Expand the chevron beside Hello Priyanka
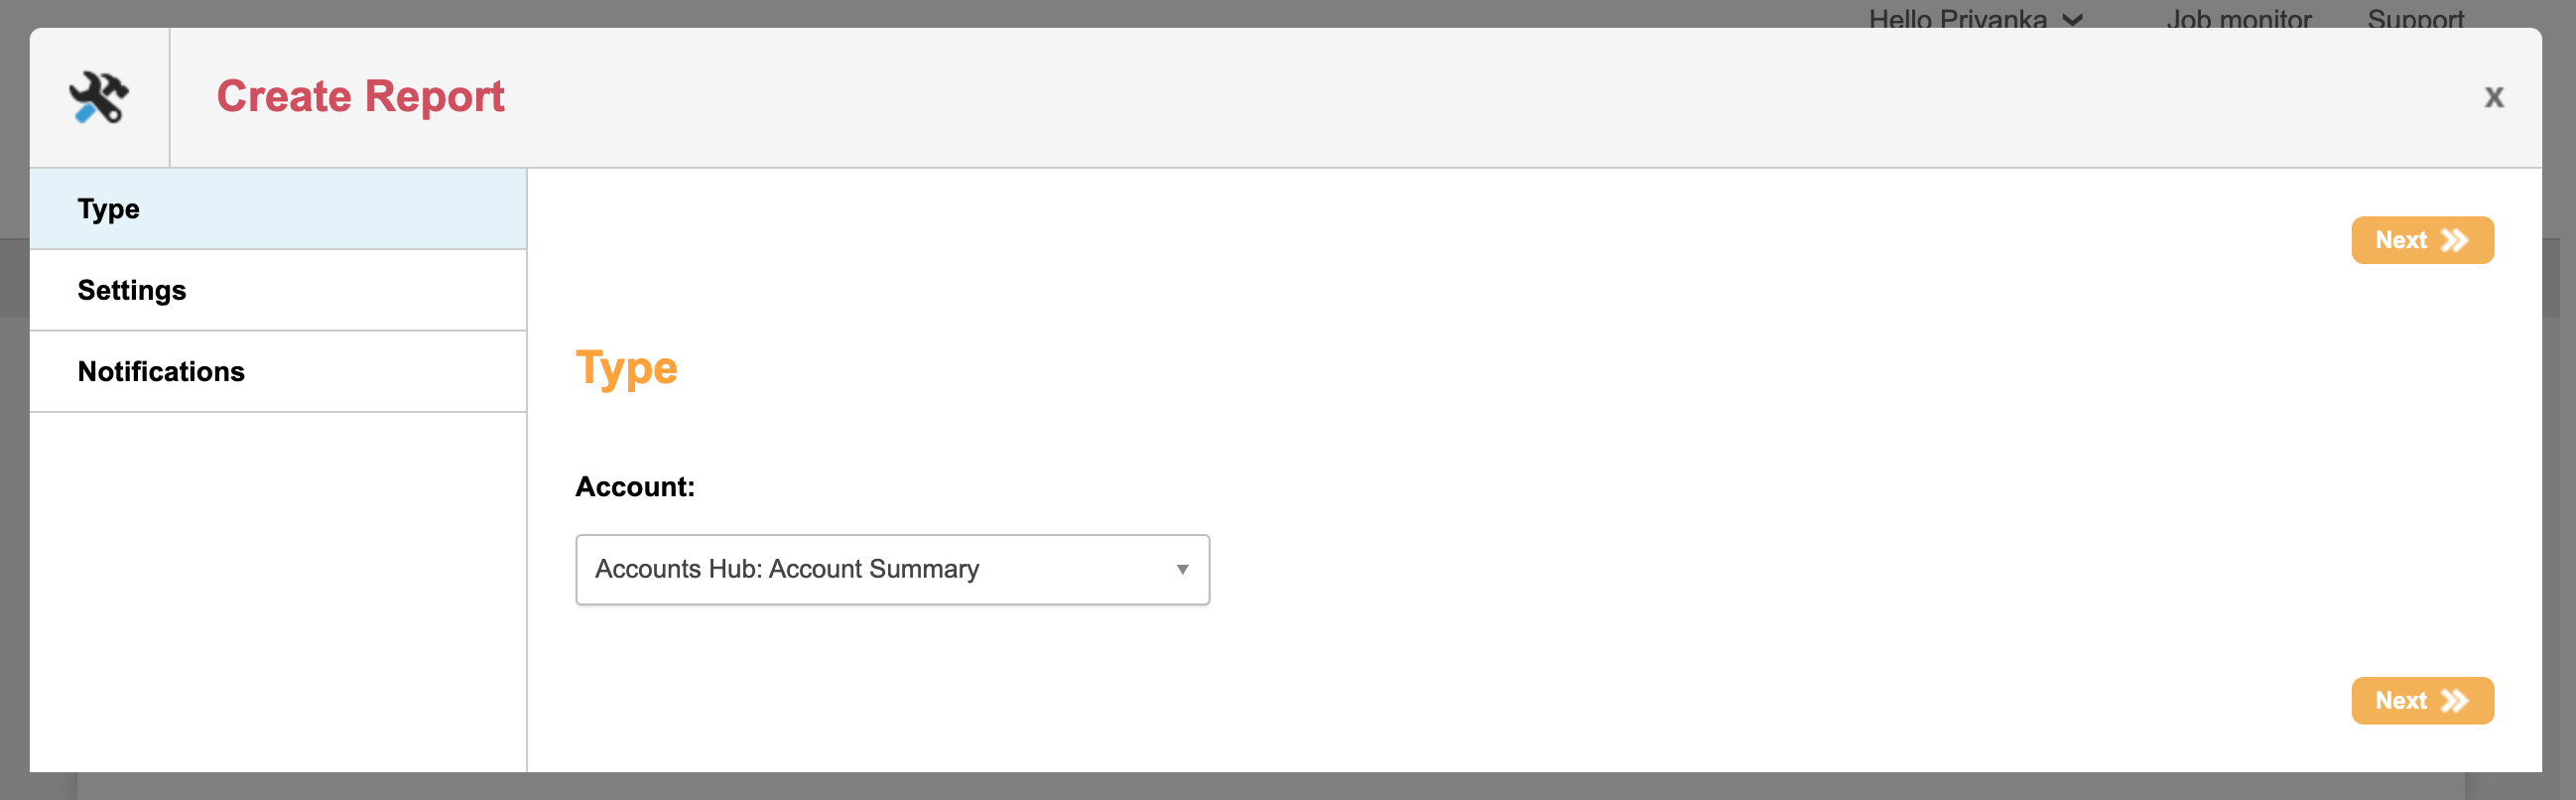Viewport: 2576px width, 800px height. tap(2073, 19)
